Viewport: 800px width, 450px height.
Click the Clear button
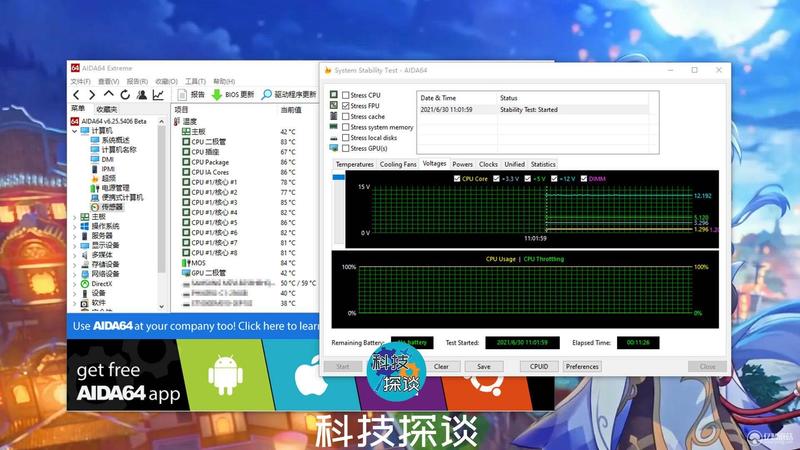pos(441,366)
